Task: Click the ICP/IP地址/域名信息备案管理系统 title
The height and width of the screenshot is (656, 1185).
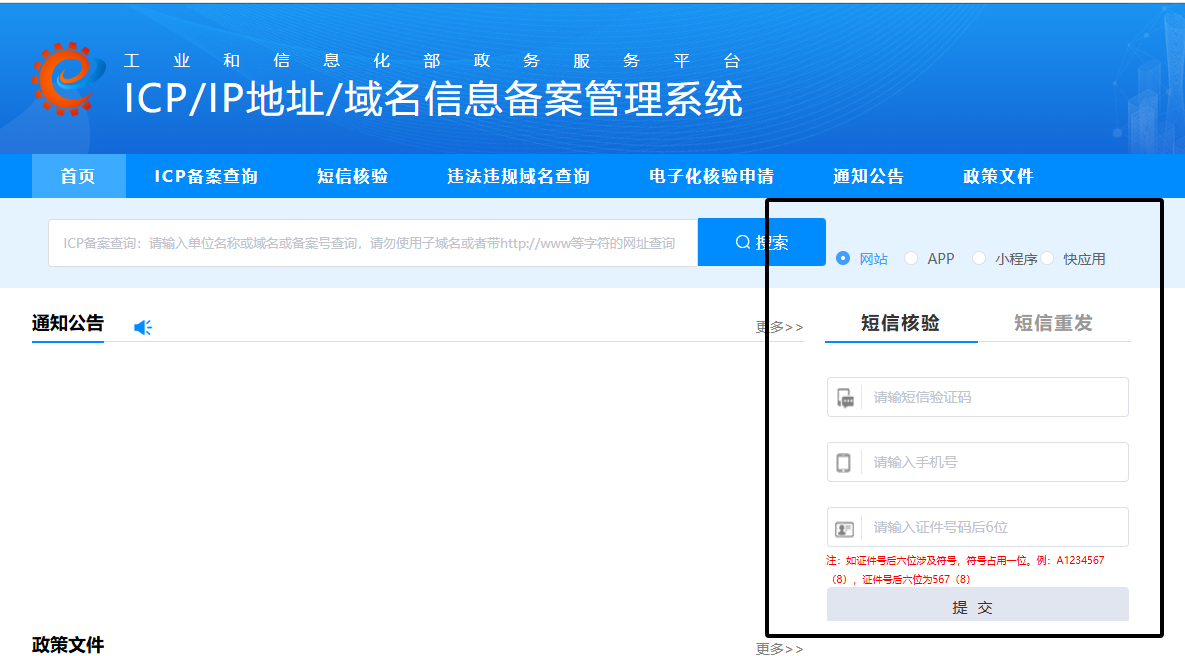Action: pyautogui.click(x=434, y=99)
